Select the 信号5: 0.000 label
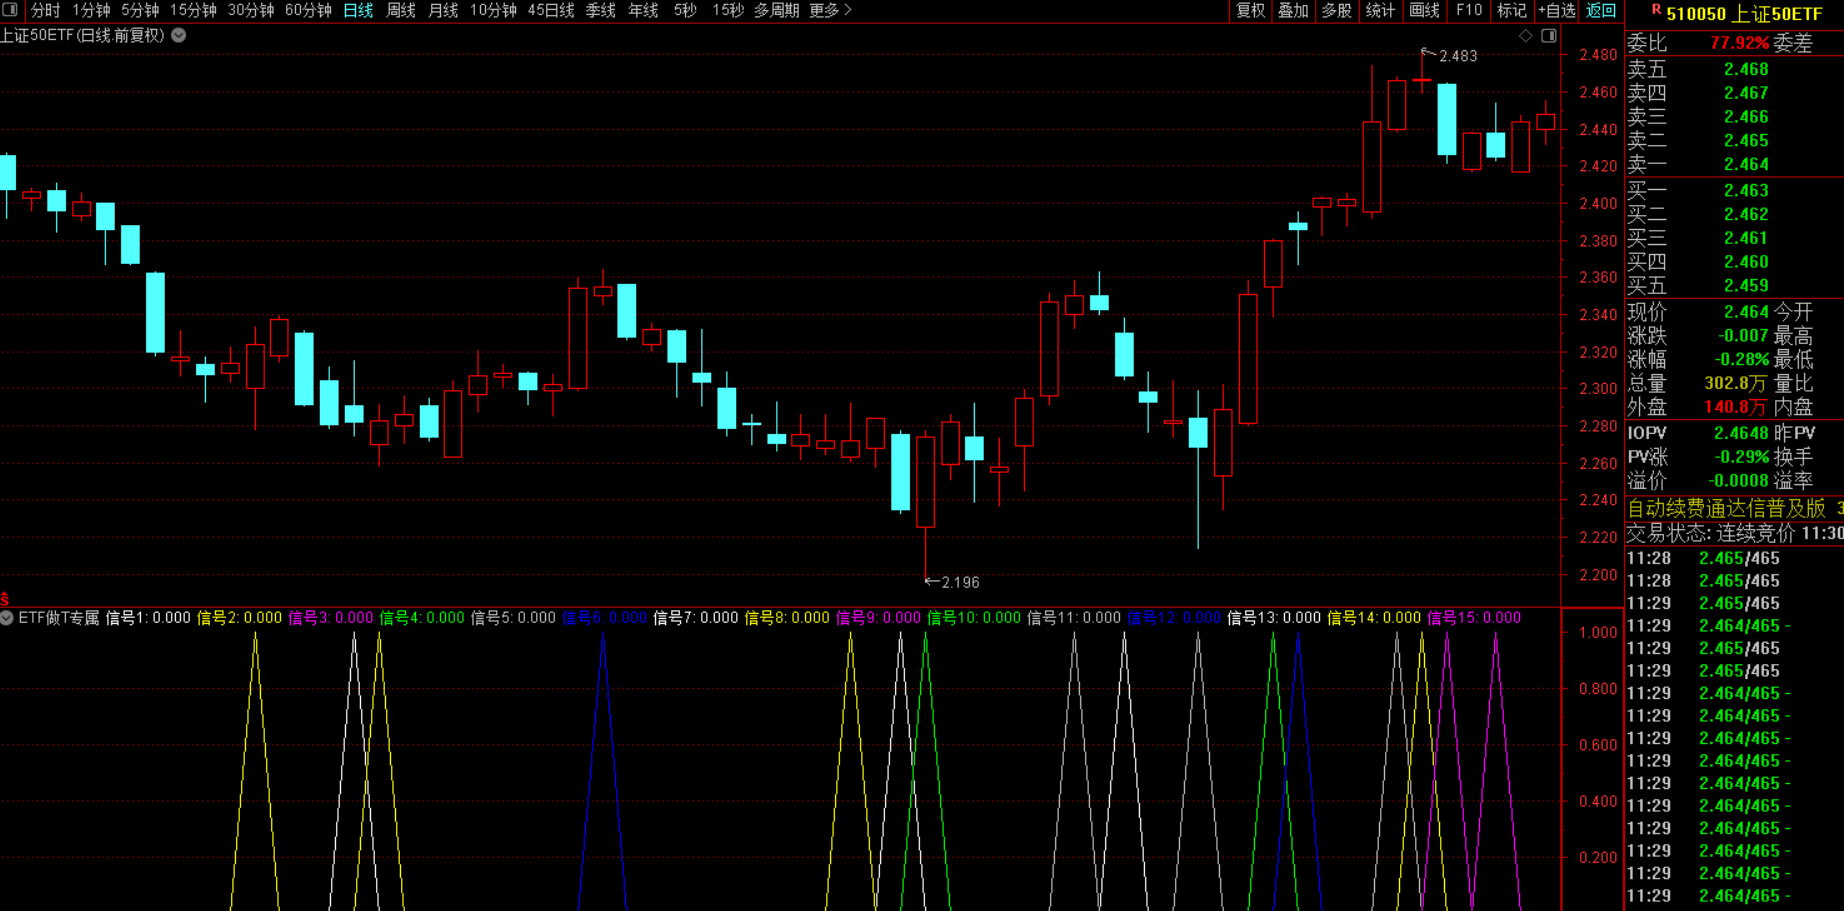 point(513,618)
